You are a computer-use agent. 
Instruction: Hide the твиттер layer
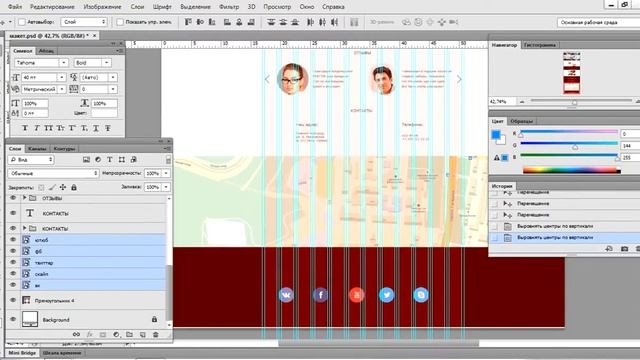click(13, 262)
